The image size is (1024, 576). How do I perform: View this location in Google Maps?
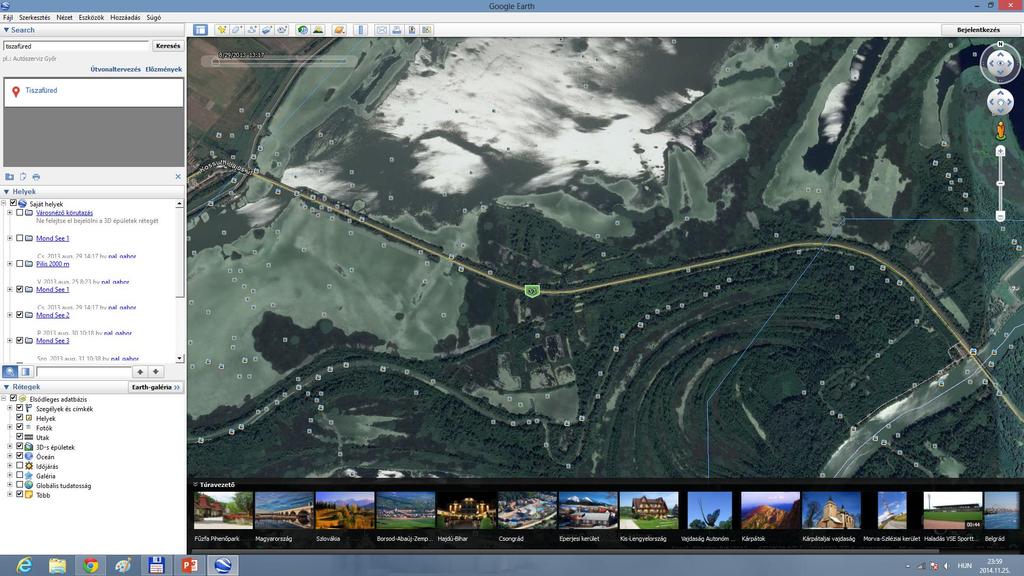[x=426, y=30]
